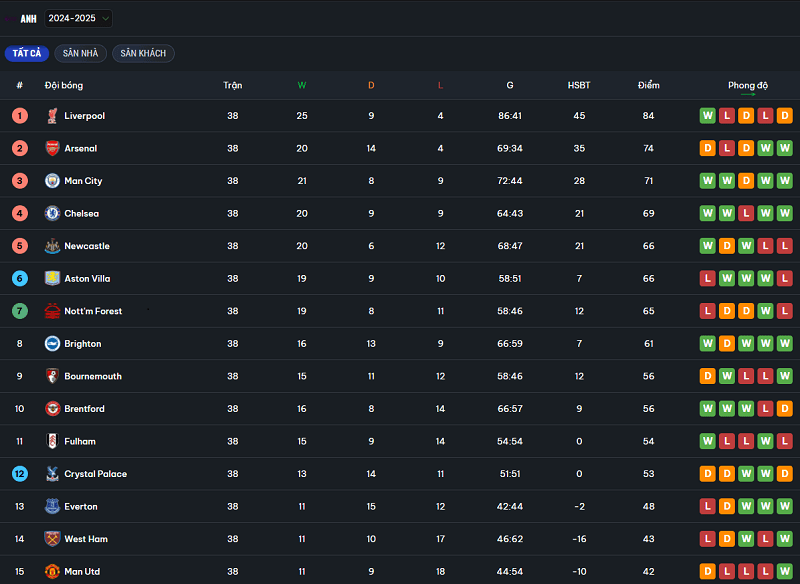Click Arsenal's rank 2 badge
The image size is (800, 584).
20,148
